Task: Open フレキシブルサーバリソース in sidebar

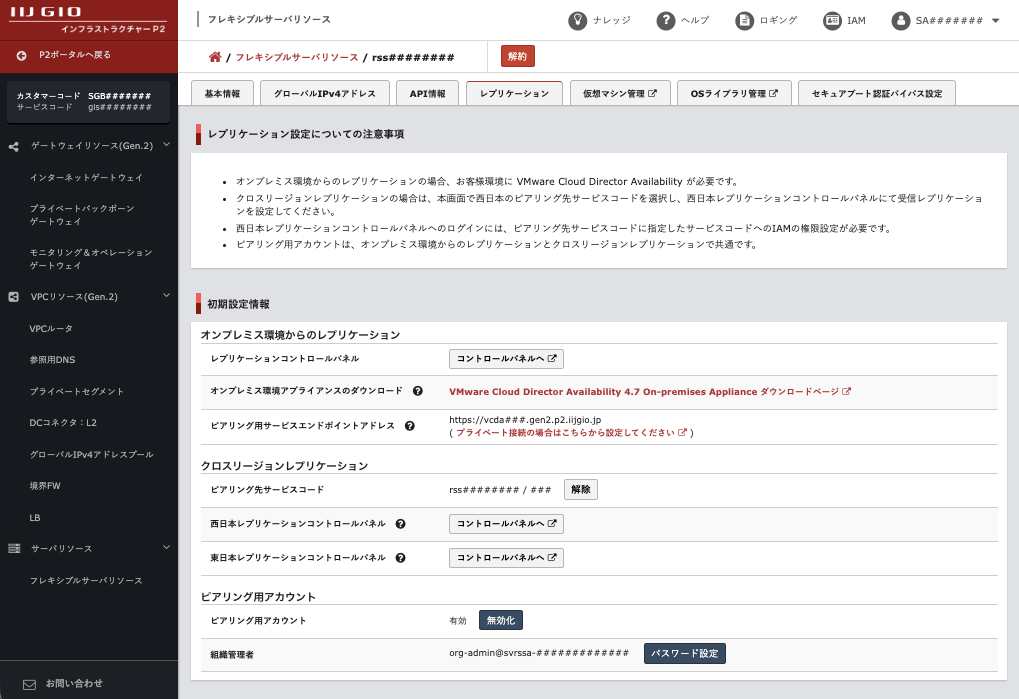Action: [86, 581]
